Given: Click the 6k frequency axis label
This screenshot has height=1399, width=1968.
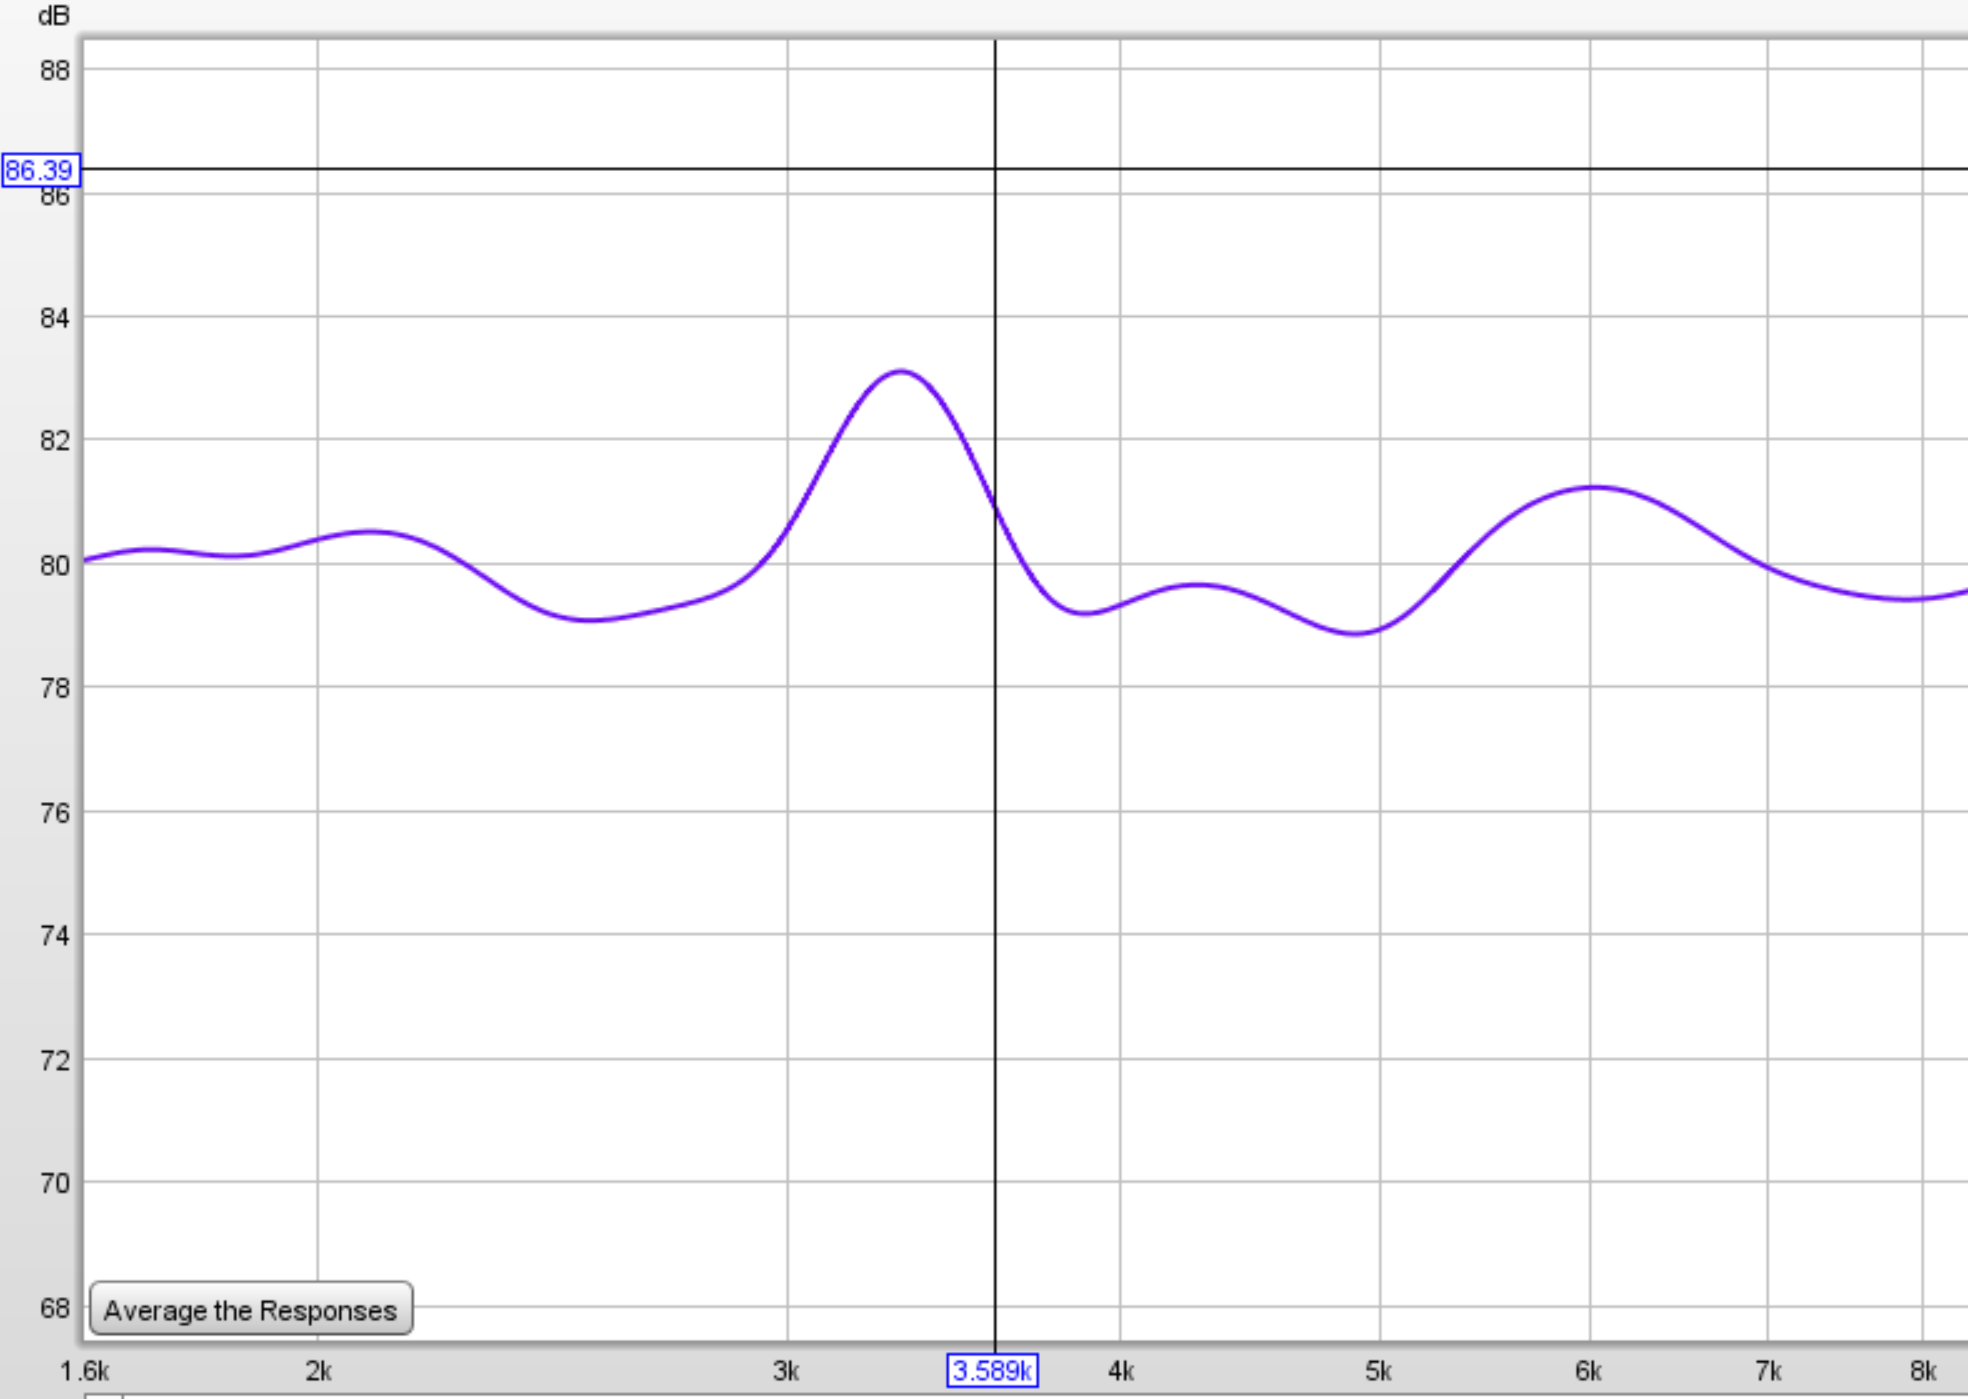Looking at the screenshot, I should point(1589,1371).
